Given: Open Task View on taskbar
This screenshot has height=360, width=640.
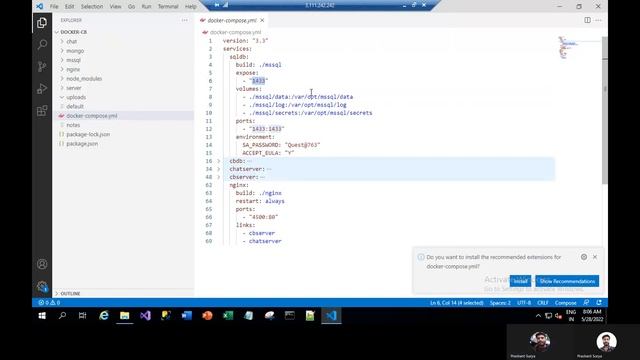Looking at the screenshot, I should click(x=82, y=316).
